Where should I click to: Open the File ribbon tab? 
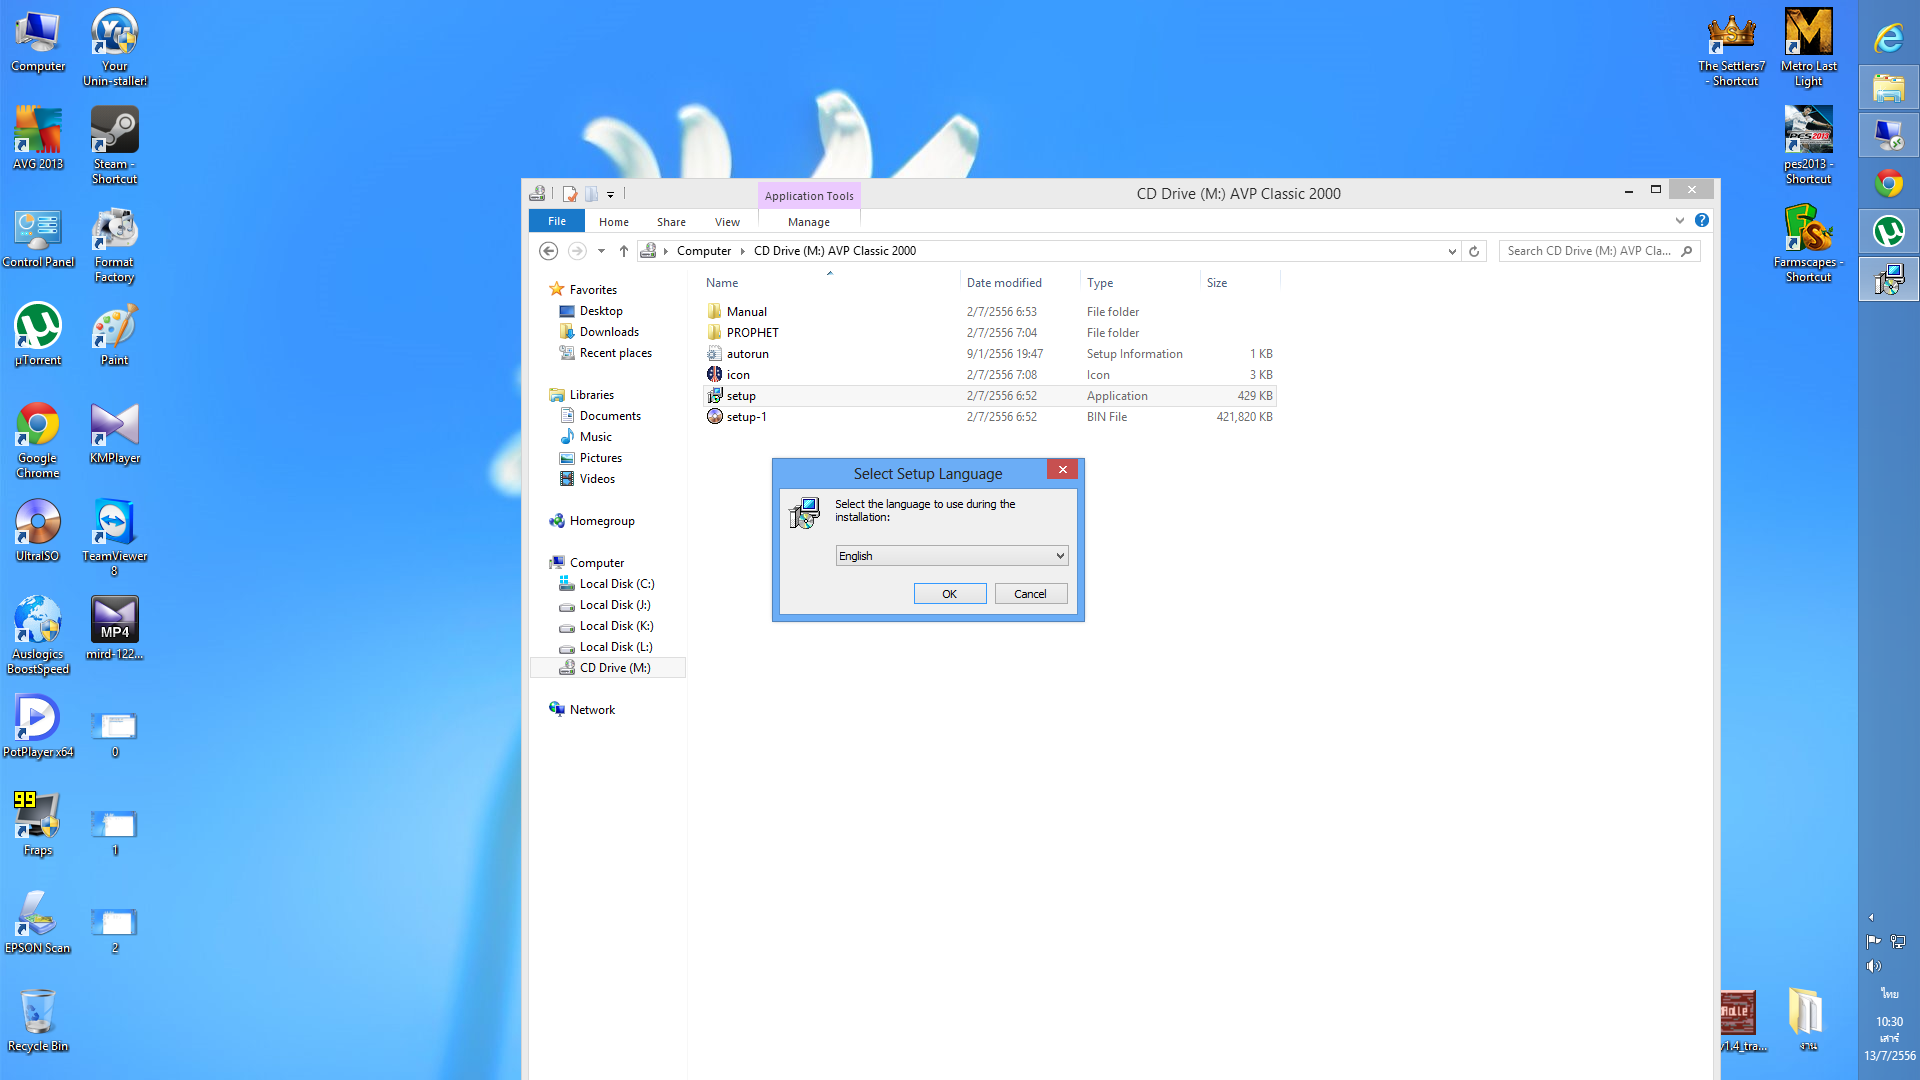tap(557, 221)
